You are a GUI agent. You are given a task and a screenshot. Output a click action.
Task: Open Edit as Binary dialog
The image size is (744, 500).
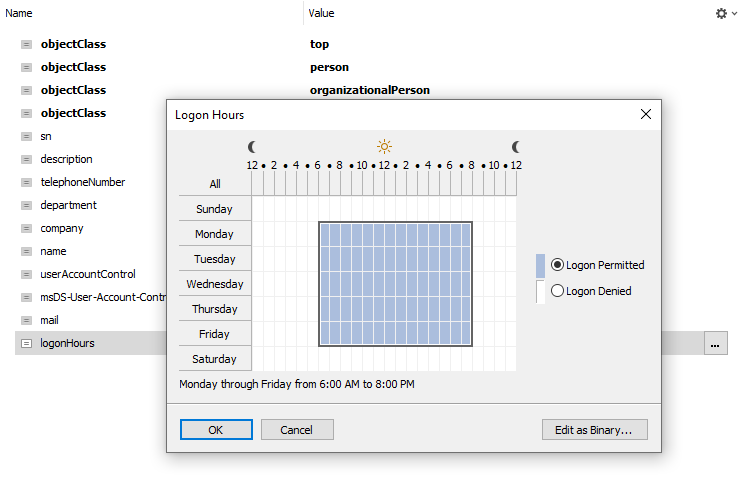click(x=595, y=429)
